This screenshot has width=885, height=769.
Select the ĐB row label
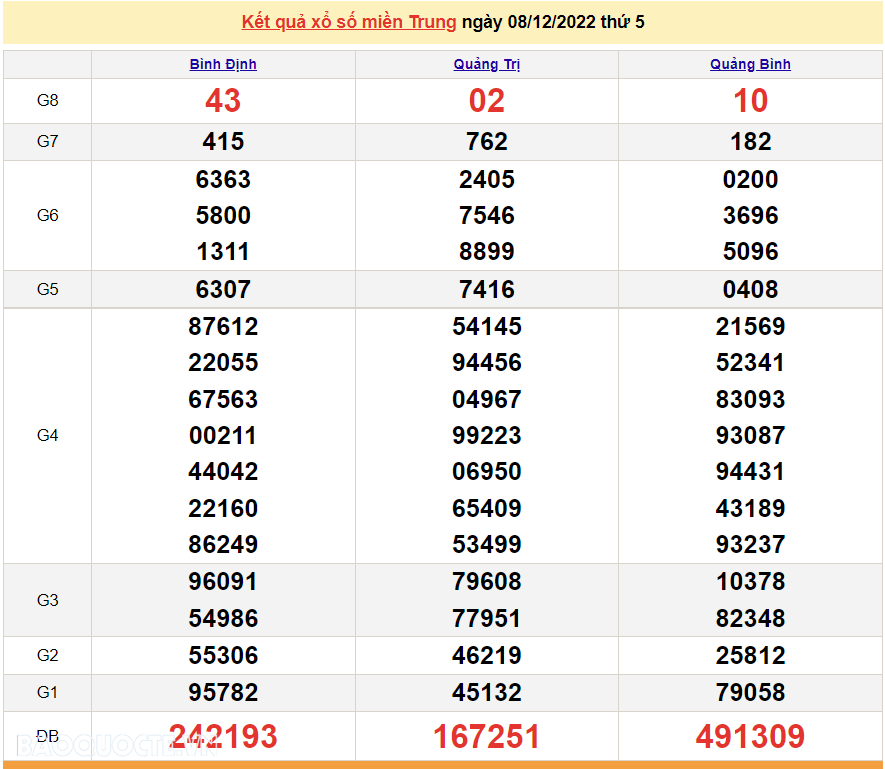47,734
